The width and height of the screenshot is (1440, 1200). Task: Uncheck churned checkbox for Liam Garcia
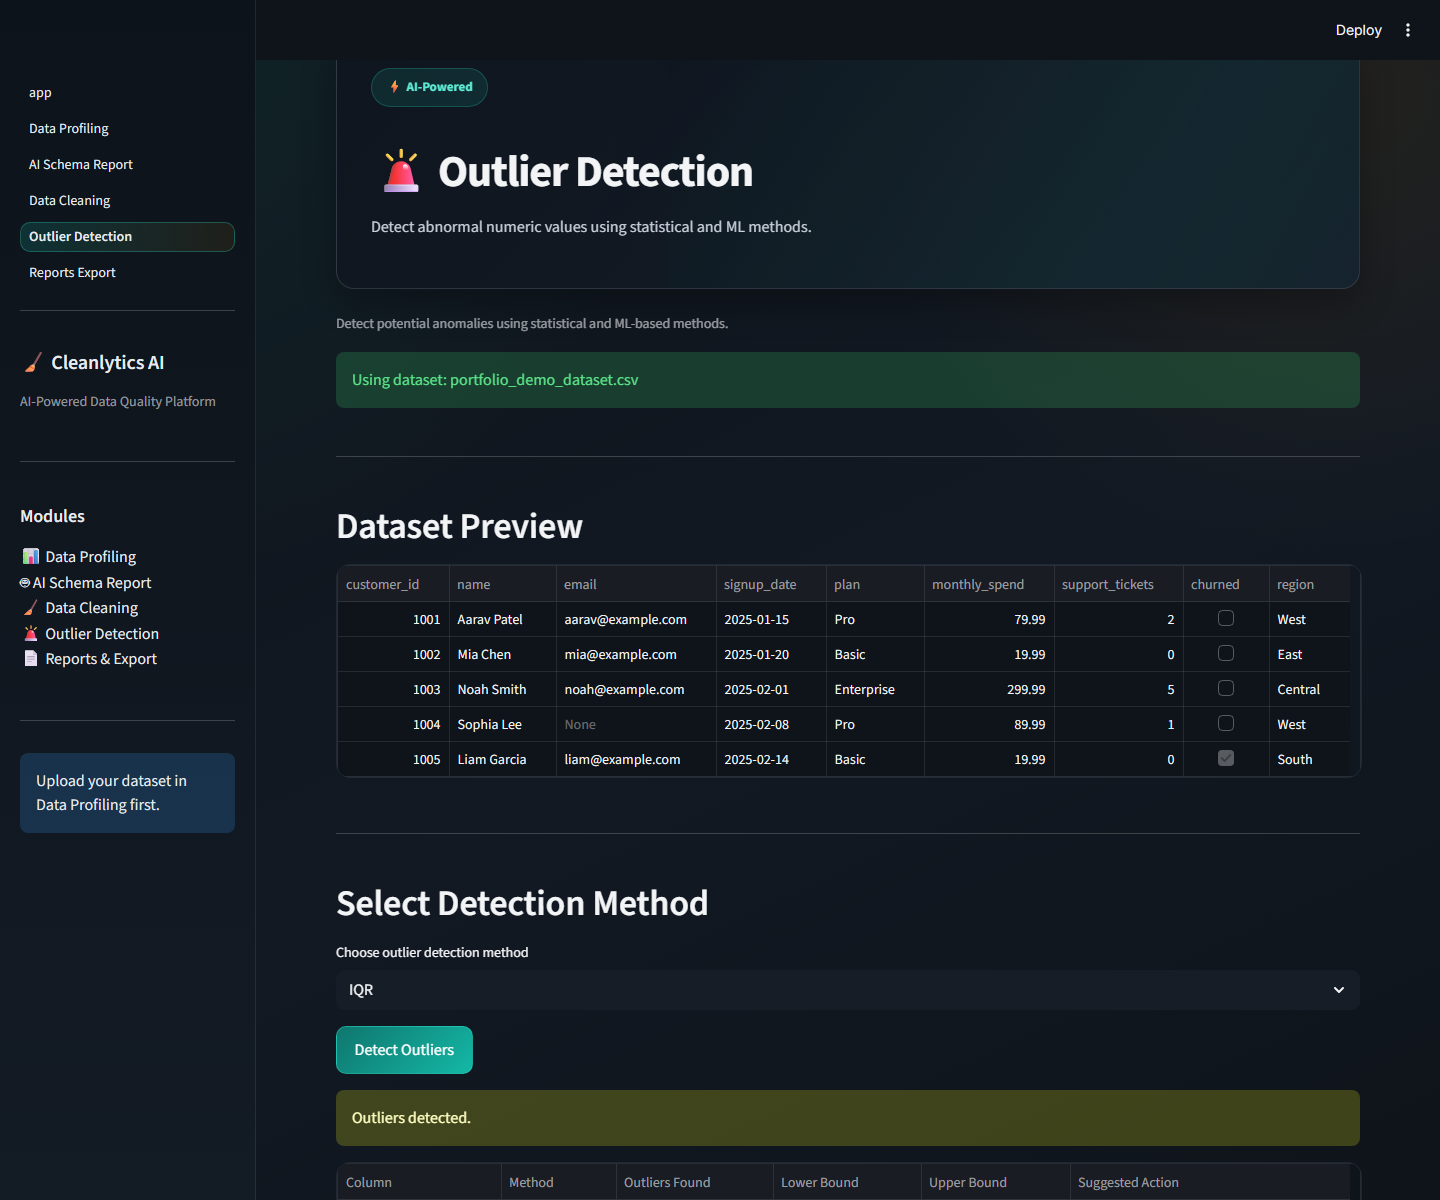click(x=1225, y=759)
